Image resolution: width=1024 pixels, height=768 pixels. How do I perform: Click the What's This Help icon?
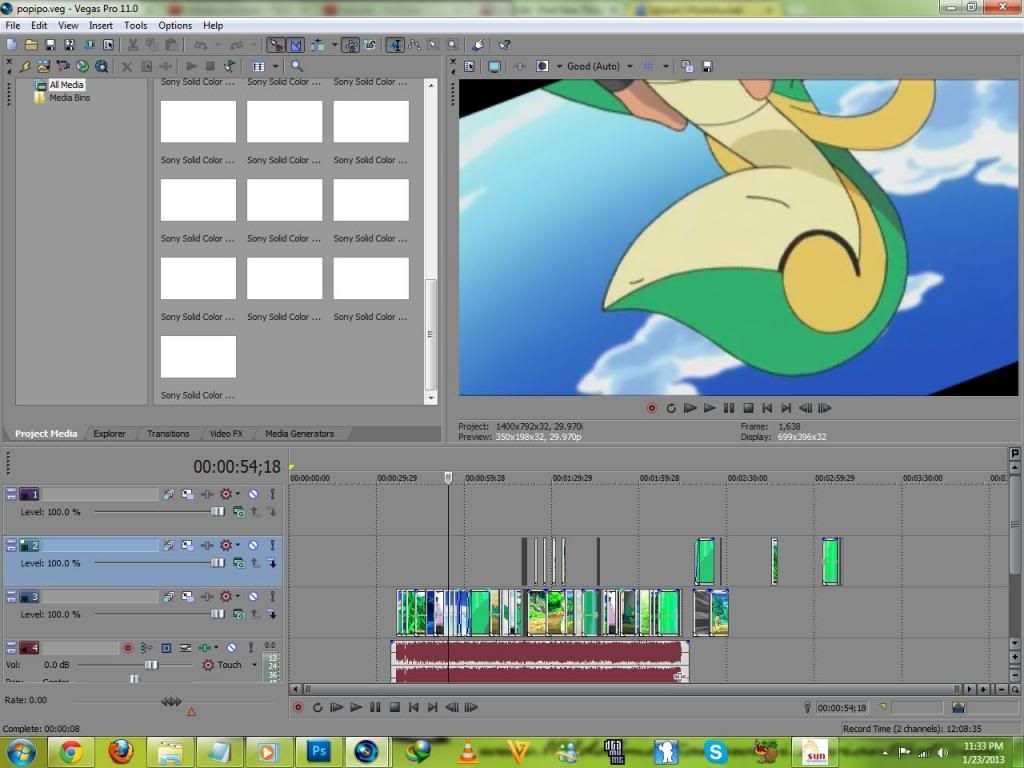click(x=504, y=45)
